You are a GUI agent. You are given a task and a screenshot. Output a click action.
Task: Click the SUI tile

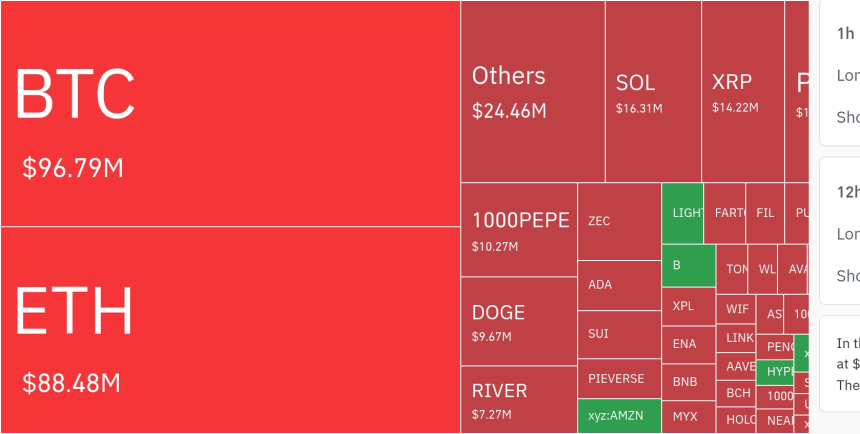(x=618, y=334)
